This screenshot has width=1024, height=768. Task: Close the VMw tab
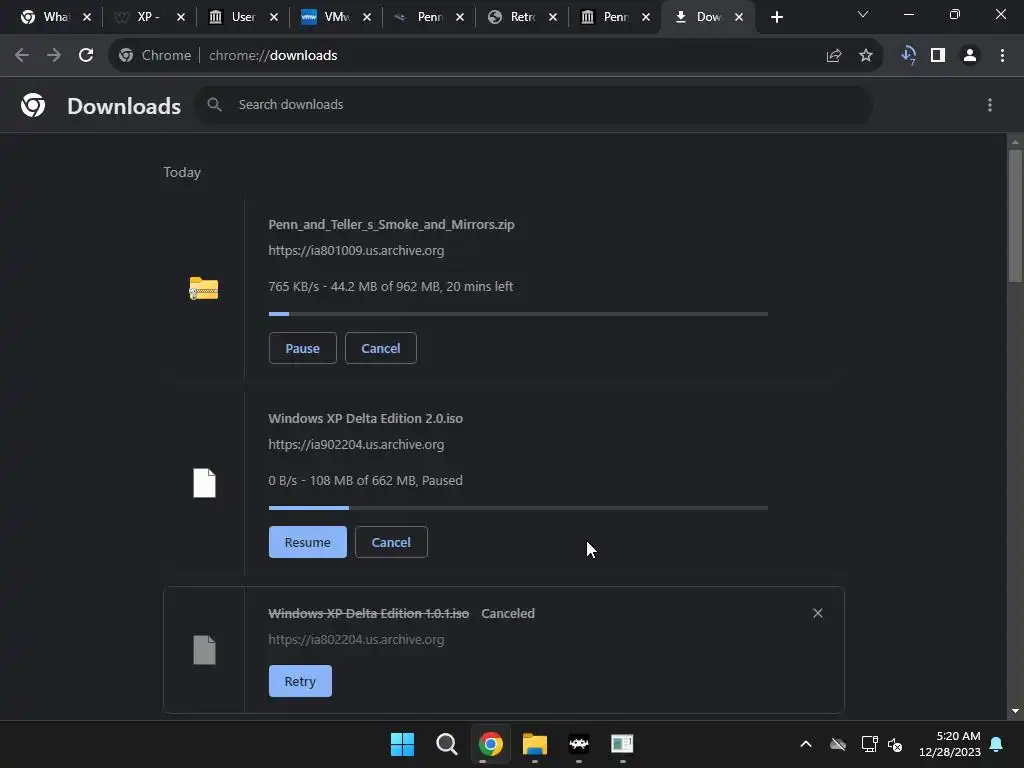pos(367,18)
